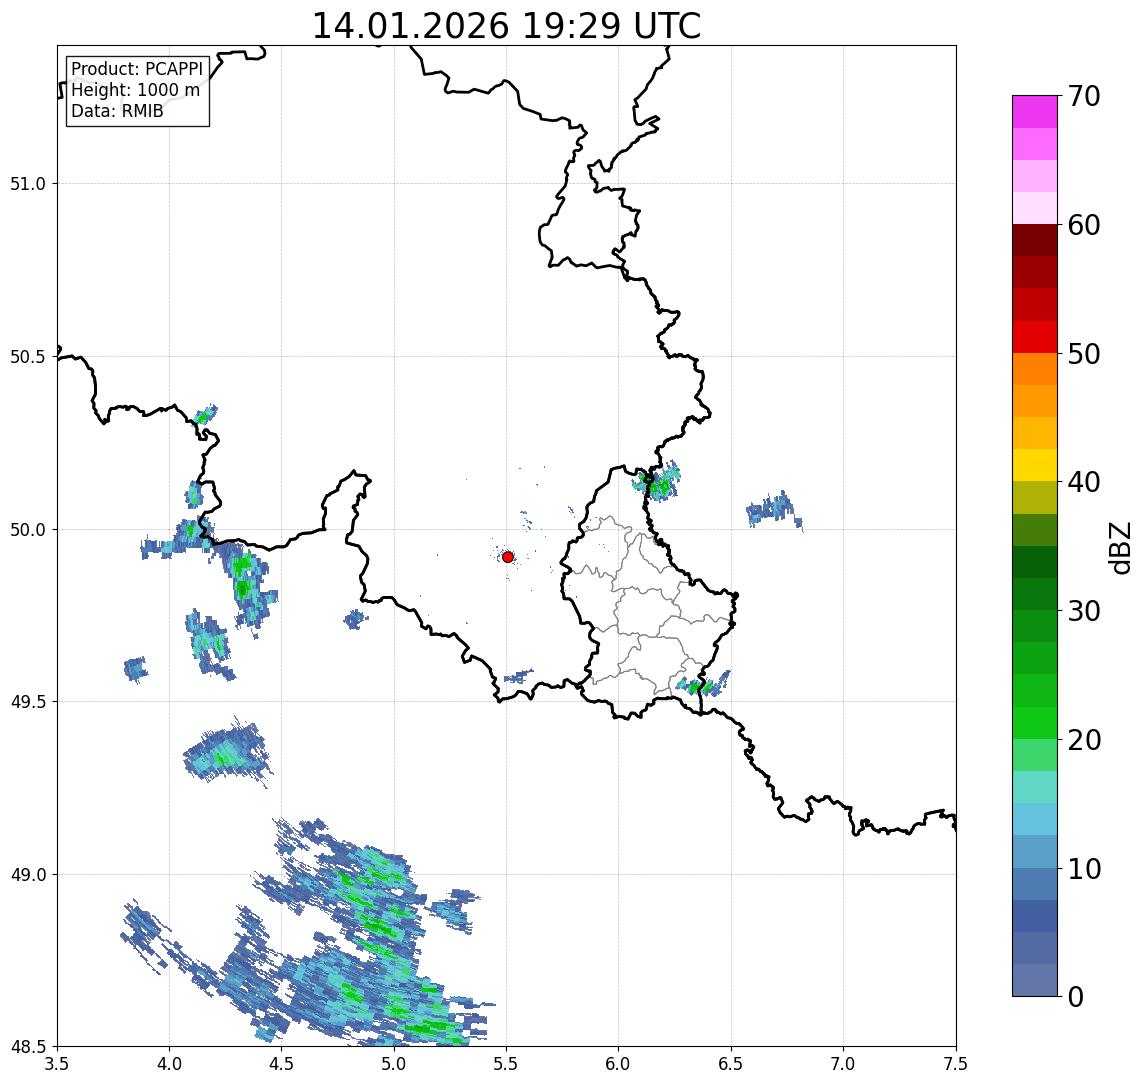This screenshot has width=1145, height=1084.
Task: Click the colorbar tick label '30'
Action: pos(1084,611)
